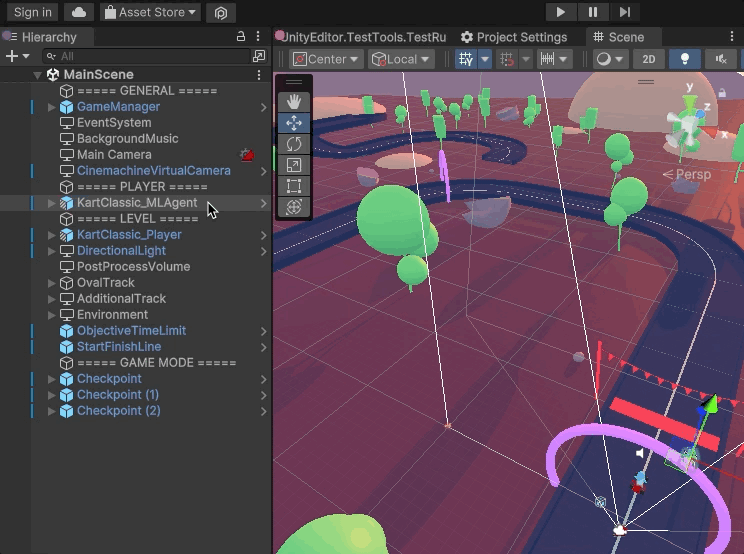Image resolution: width=744 pixels, height=554 pixels.
Task: Lock the Hierarchy panel
Action: pos(240,37)
